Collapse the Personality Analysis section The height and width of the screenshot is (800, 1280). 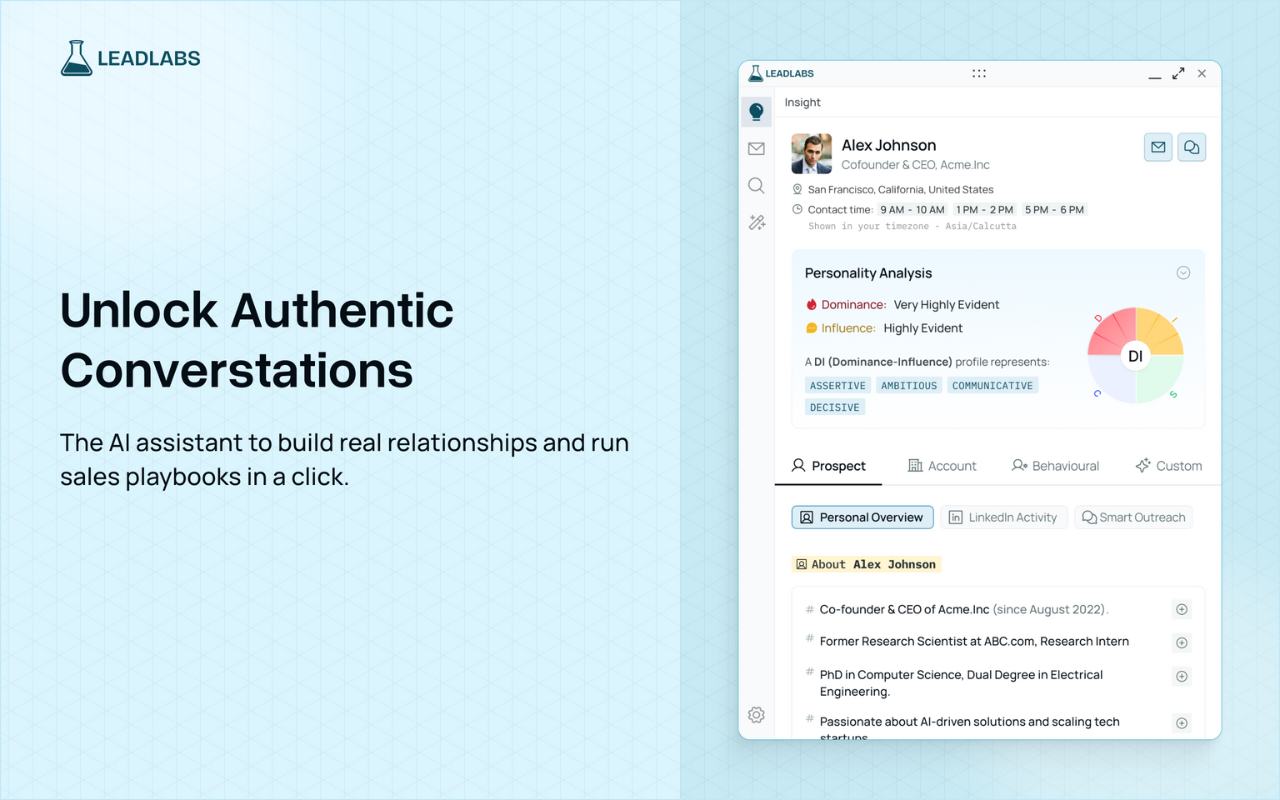coord(1183,272)
